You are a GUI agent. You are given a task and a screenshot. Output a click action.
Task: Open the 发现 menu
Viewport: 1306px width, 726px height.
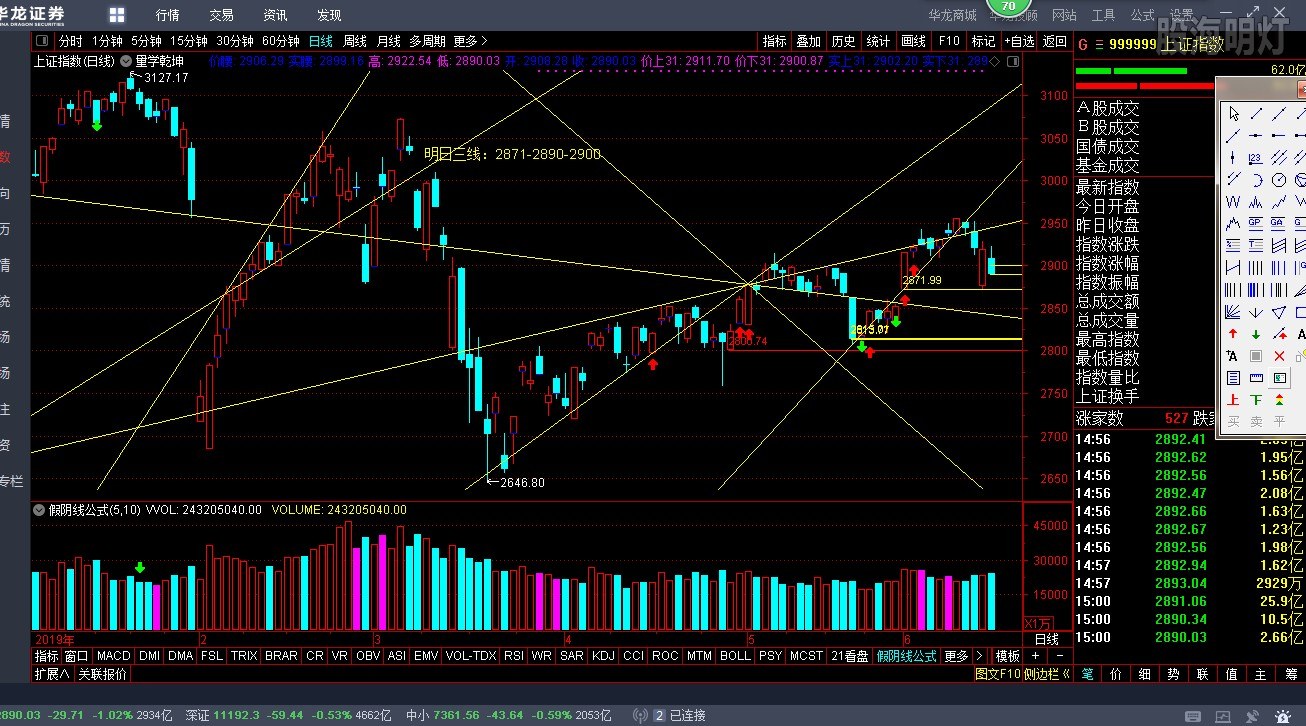coord(329,15)
